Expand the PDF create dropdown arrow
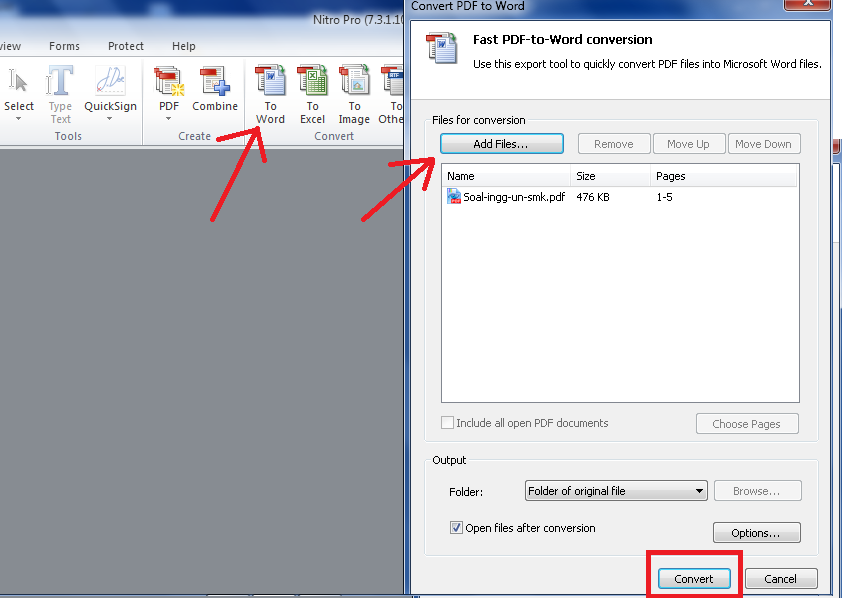Image resolution: width=845 pixels, height=598 pixels. point(168,119)
